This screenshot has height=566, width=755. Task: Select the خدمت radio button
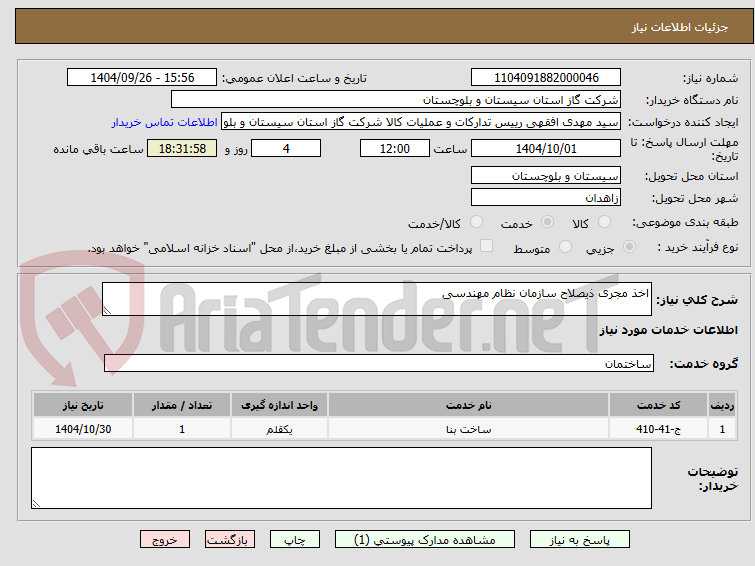point(547,222)
